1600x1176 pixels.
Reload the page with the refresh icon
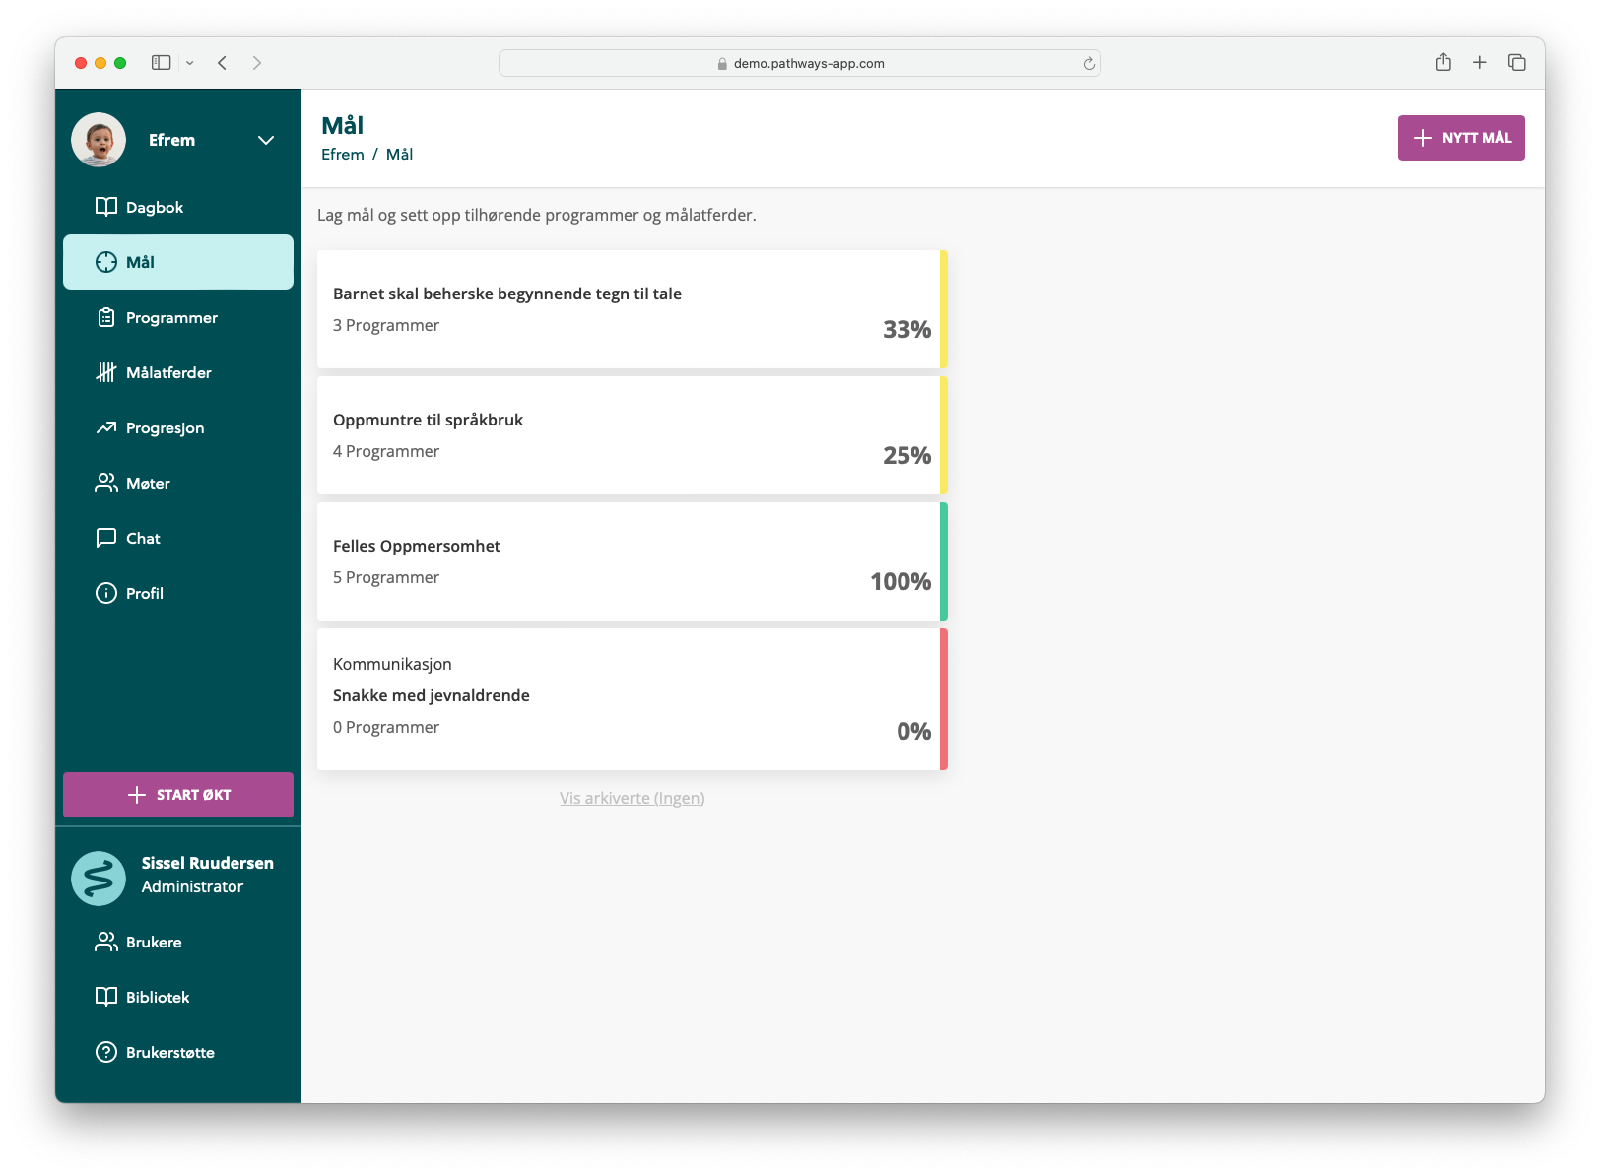coord(1089,63)
